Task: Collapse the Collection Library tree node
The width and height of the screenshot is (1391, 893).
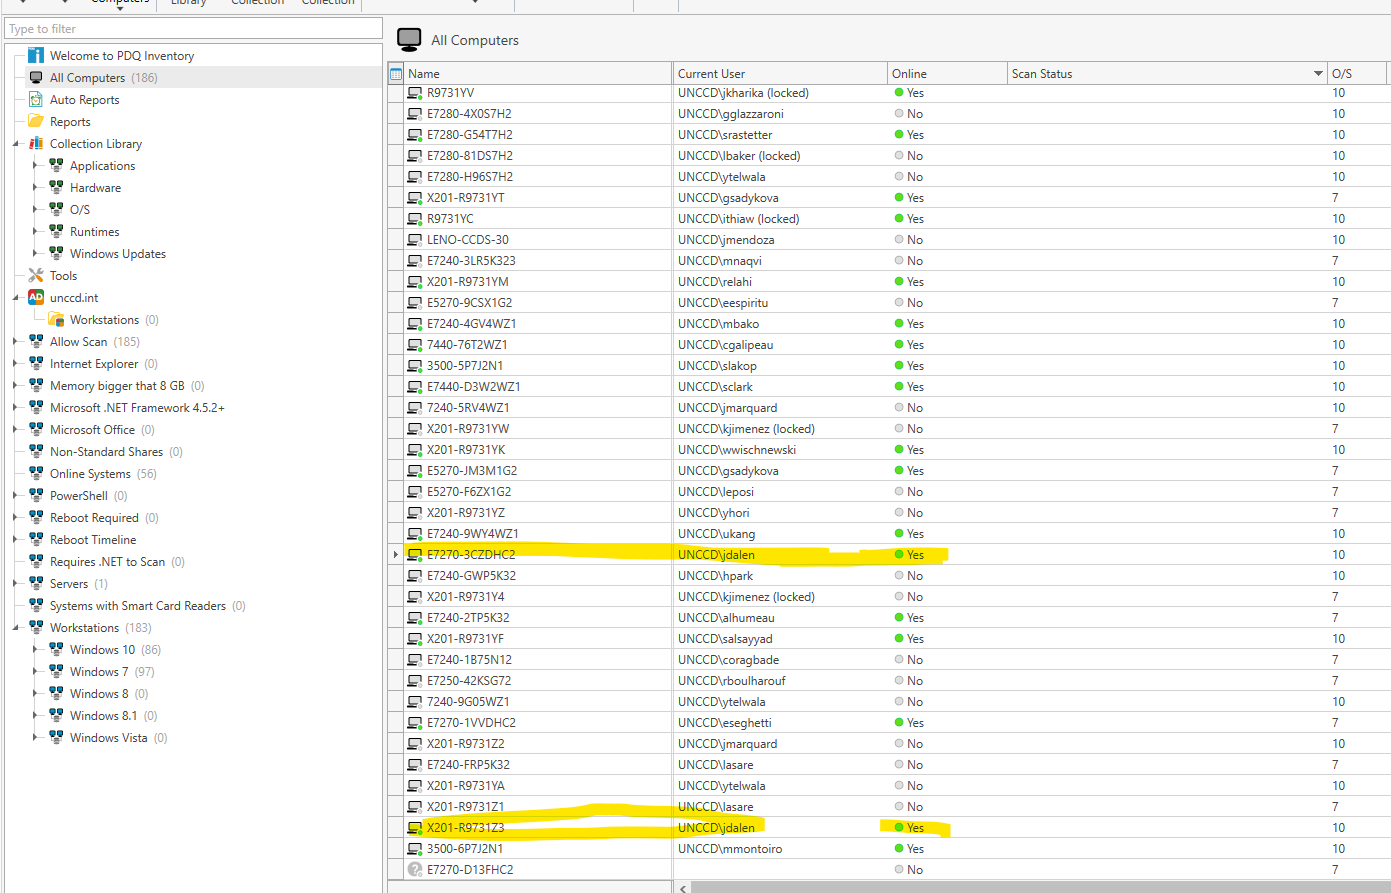Action: pyautogui.click(x=16, y=143)
